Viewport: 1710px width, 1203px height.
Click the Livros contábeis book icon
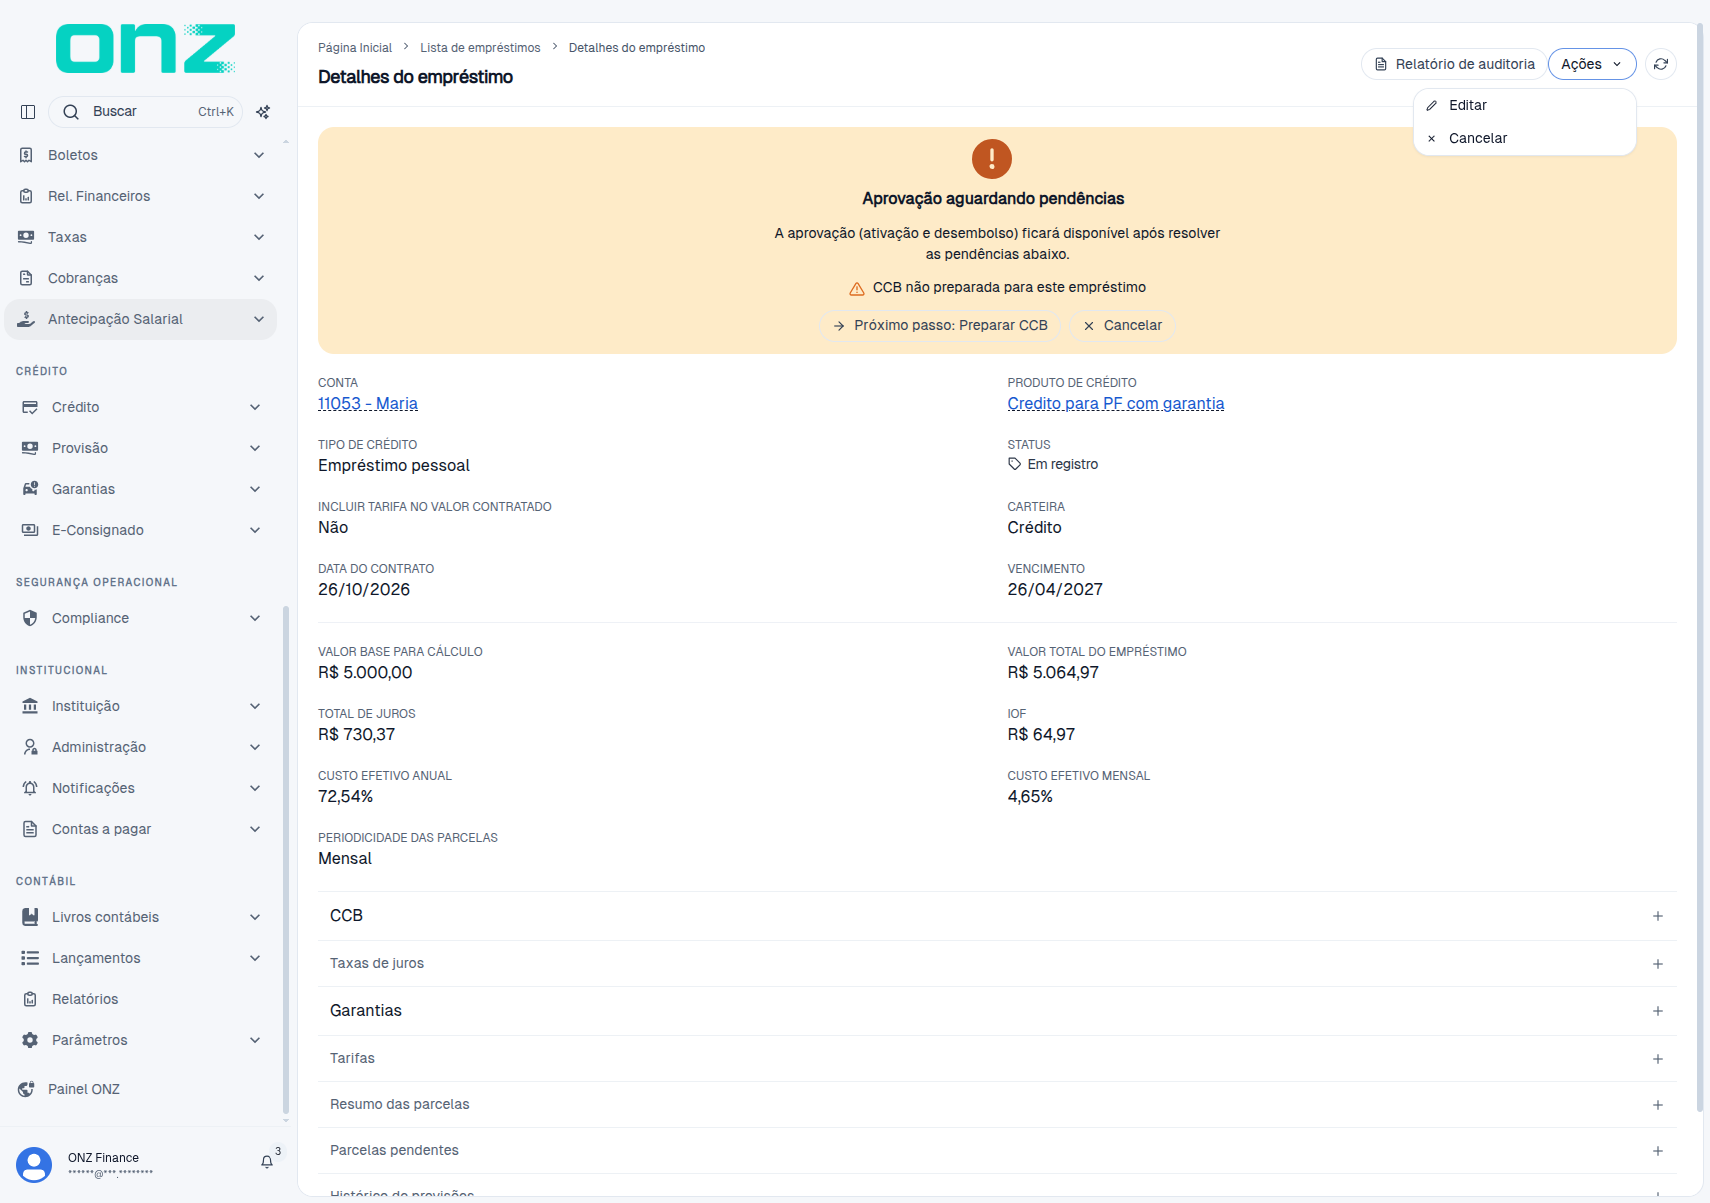point(30,917)
